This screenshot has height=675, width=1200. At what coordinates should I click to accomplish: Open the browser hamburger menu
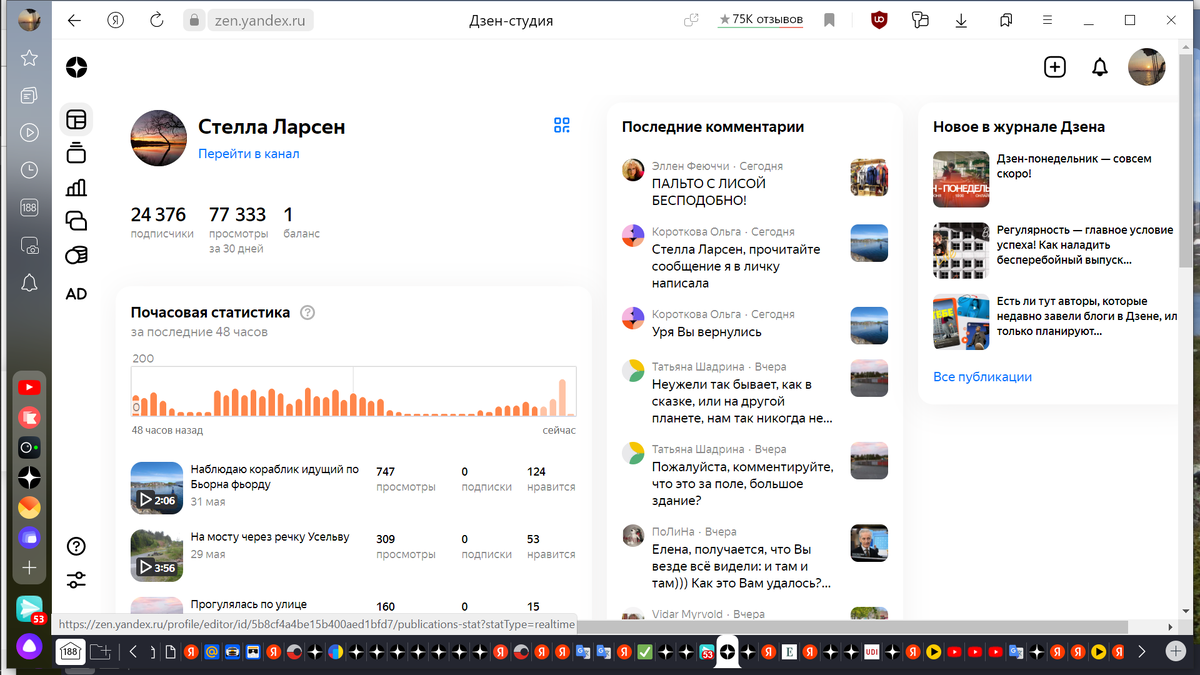[1047, 20]
